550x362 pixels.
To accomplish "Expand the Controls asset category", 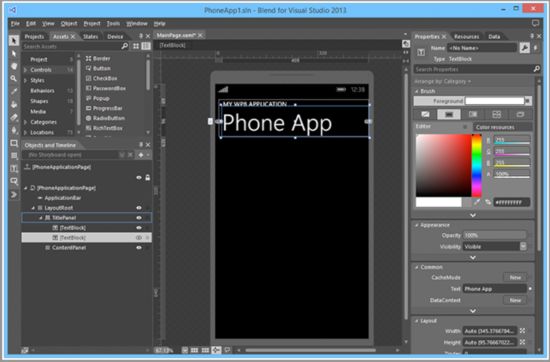I will (x=25, y=70).
